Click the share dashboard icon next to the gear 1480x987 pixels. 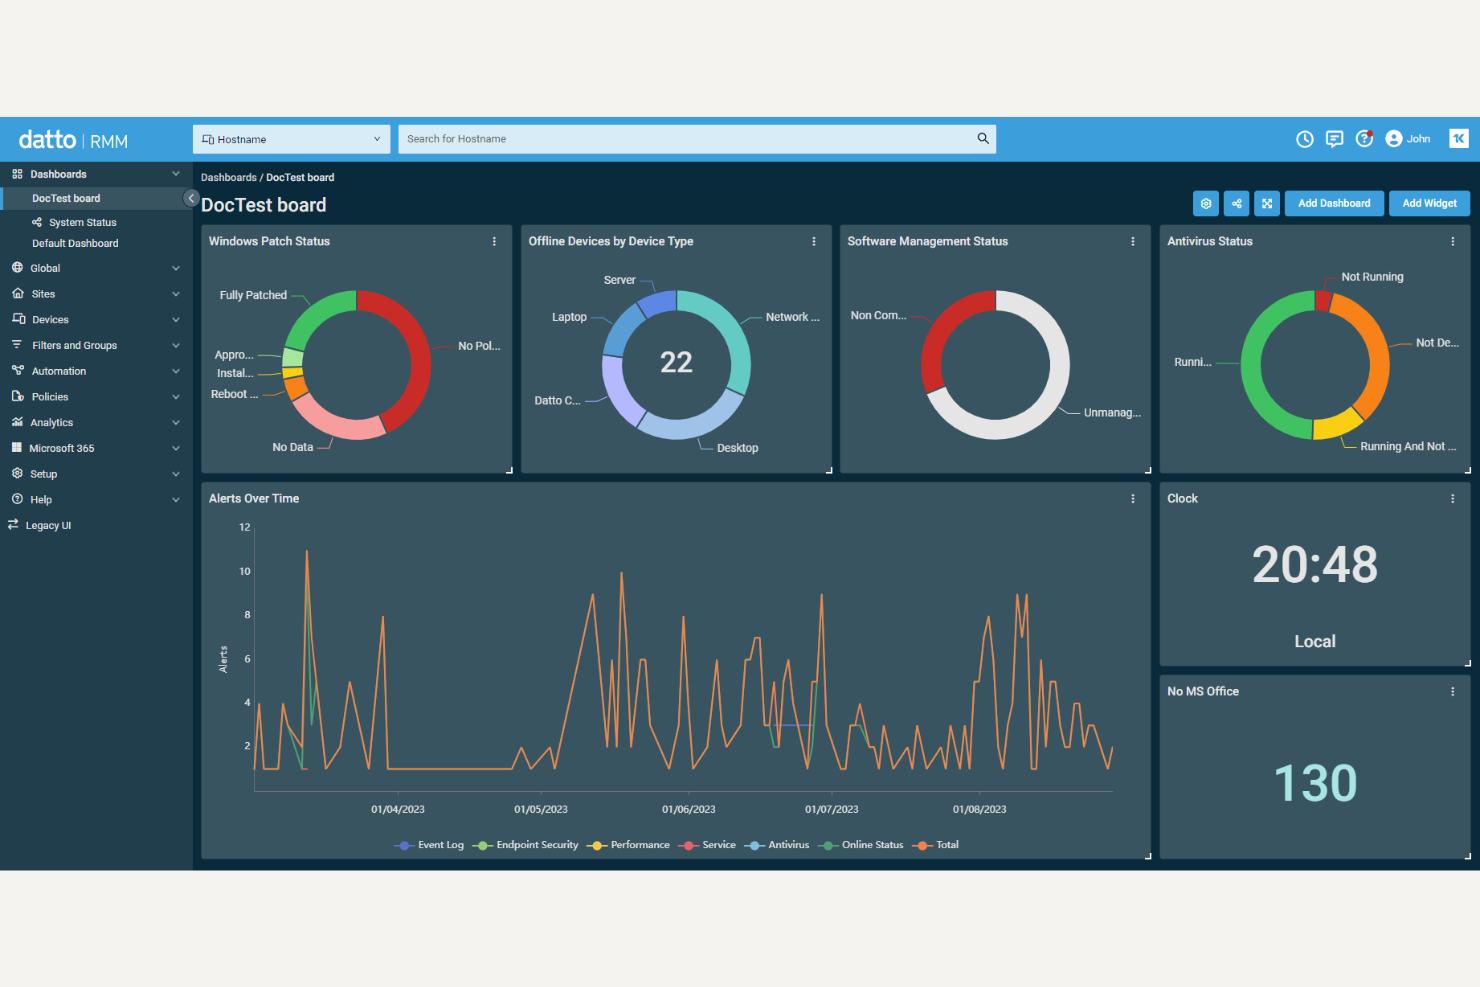(1236, 203)
